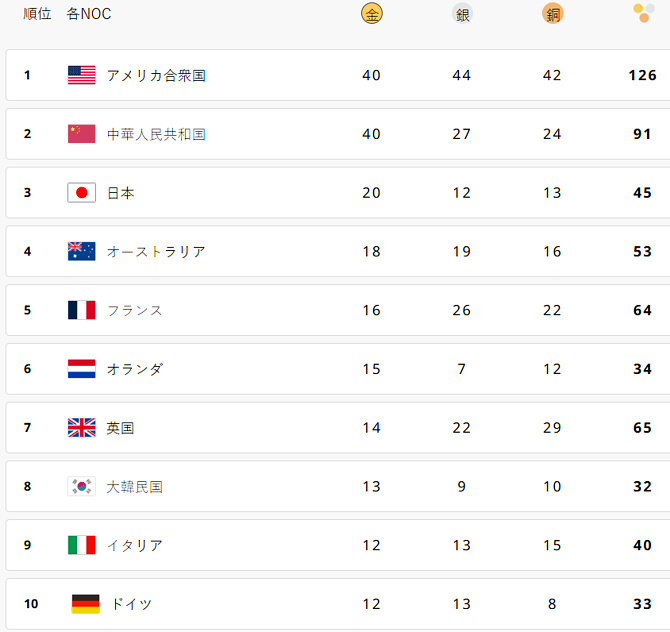
Task: Click the Netherlands flag icon
Action: (x=81, y=369)
